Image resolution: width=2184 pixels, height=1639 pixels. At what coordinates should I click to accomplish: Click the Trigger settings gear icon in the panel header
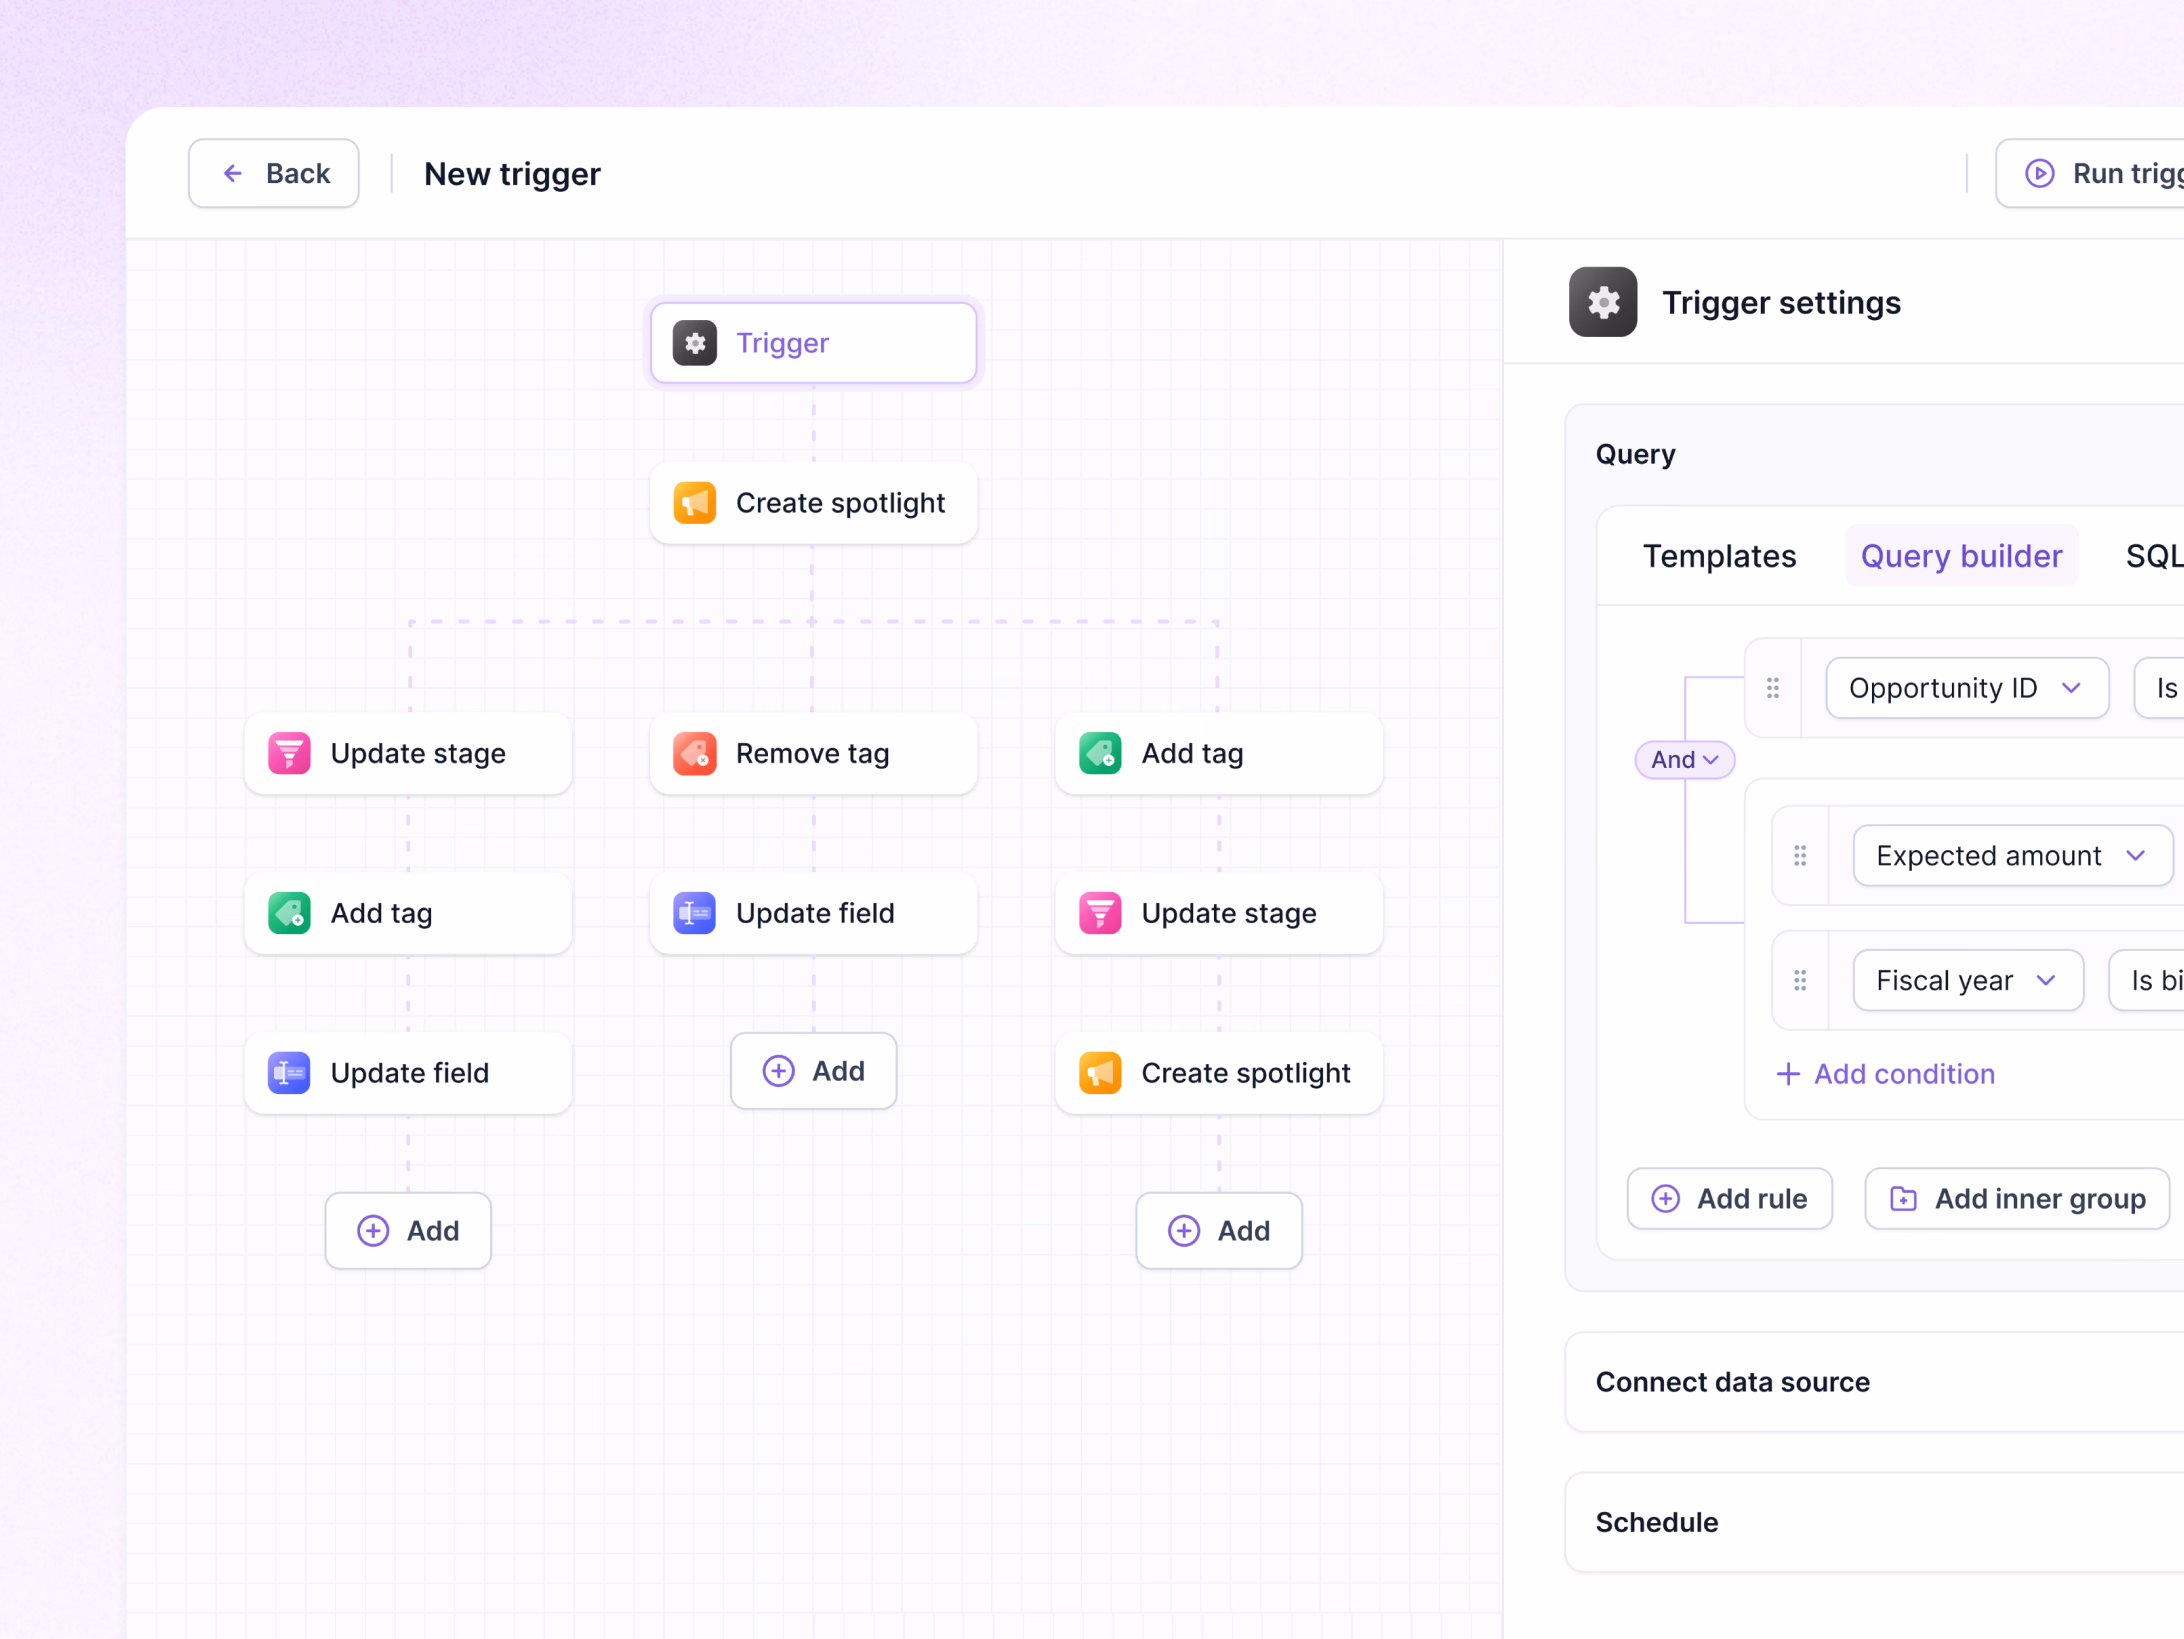pos(1603,302)
